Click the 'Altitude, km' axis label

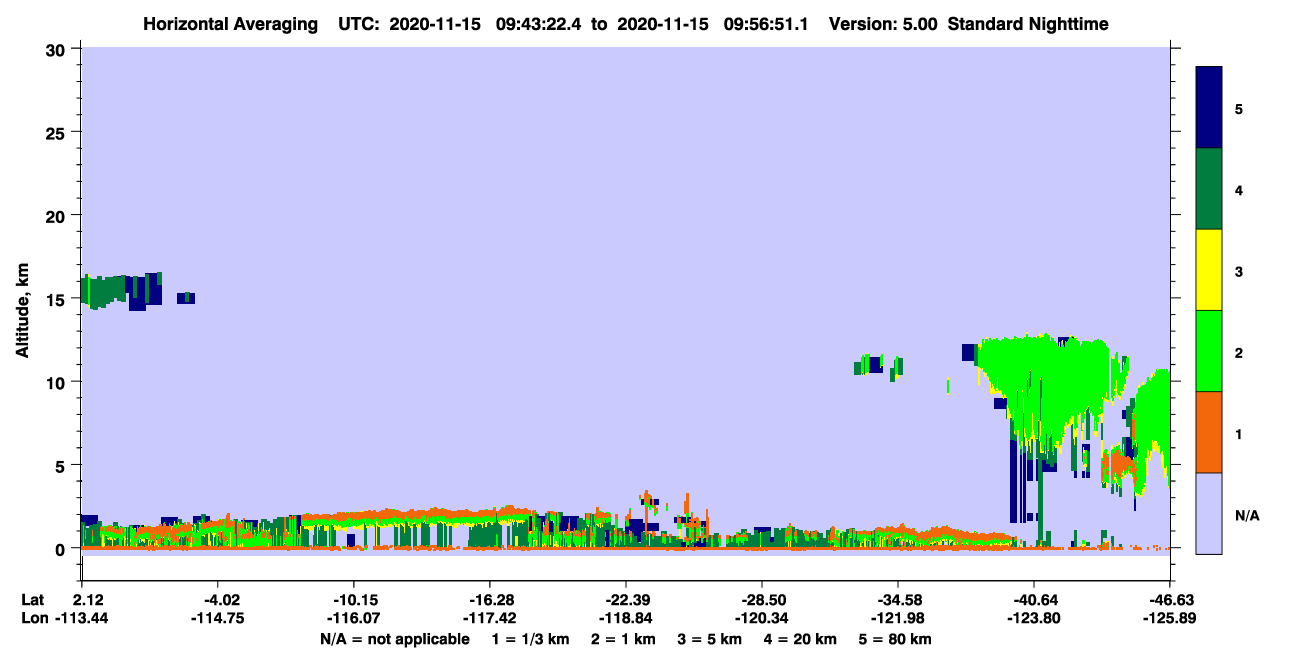pos(22,312)
